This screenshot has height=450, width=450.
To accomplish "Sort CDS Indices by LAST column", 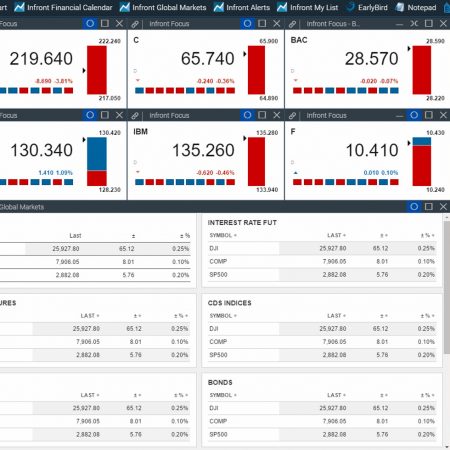I will tap(336, 316).
